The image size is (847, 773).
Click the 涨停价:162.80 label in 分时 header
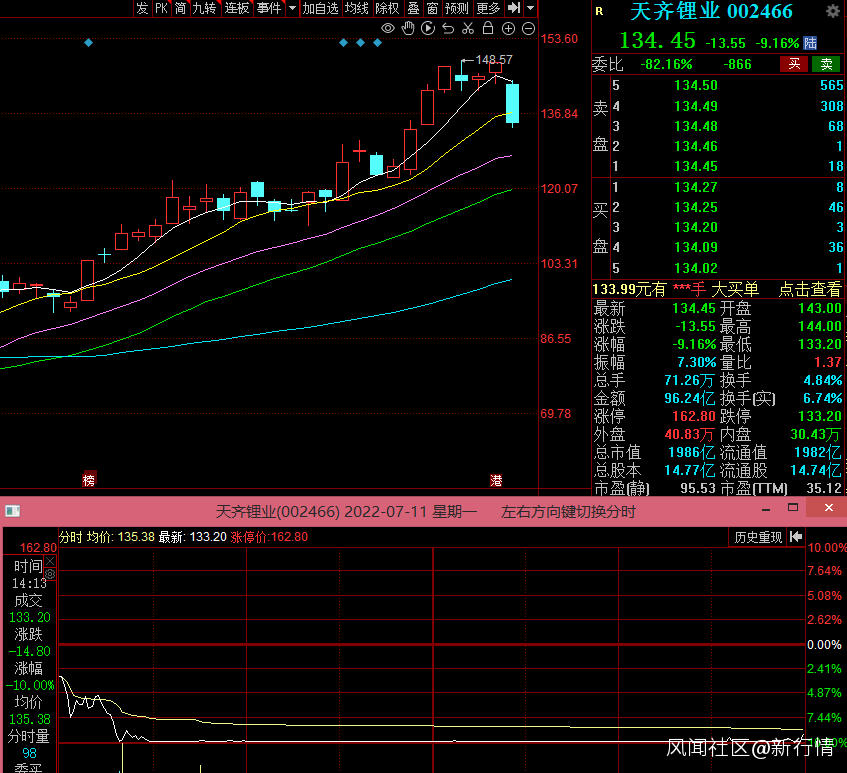(x=269, y=537)
